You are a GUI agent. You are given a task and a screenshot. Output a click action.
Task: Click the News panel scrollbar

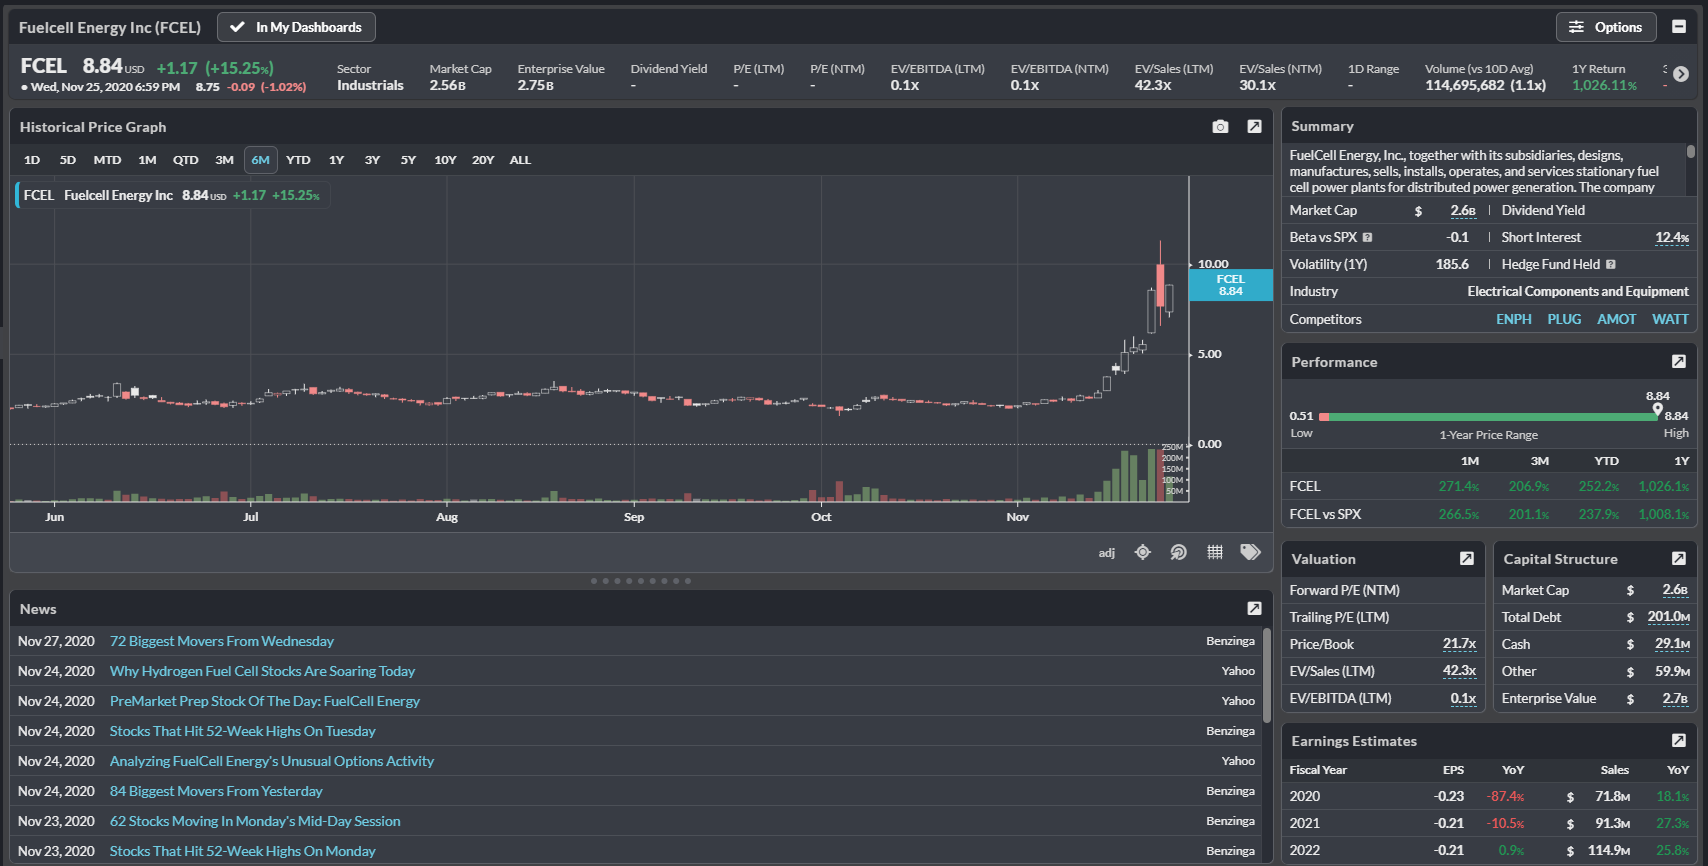click(x=1266, y=675)
